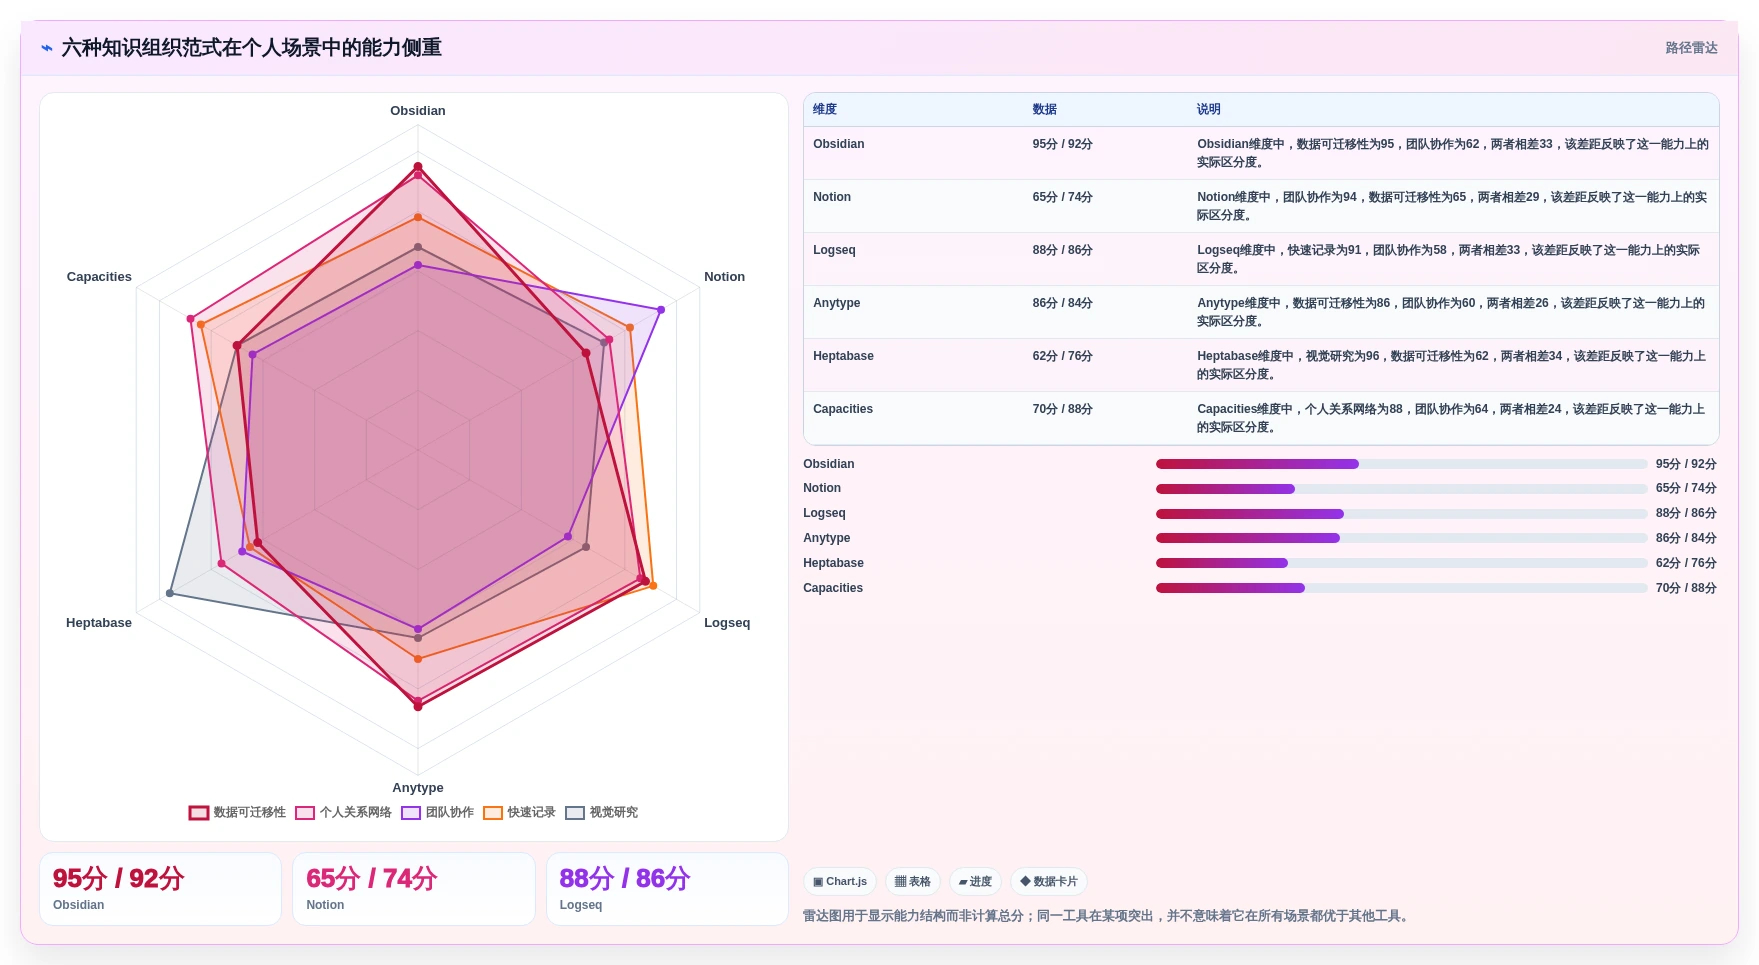Screen dimensions: 1759x965
Task: Click the Anytype axis label on radar
Action: [x=418, y=788]
